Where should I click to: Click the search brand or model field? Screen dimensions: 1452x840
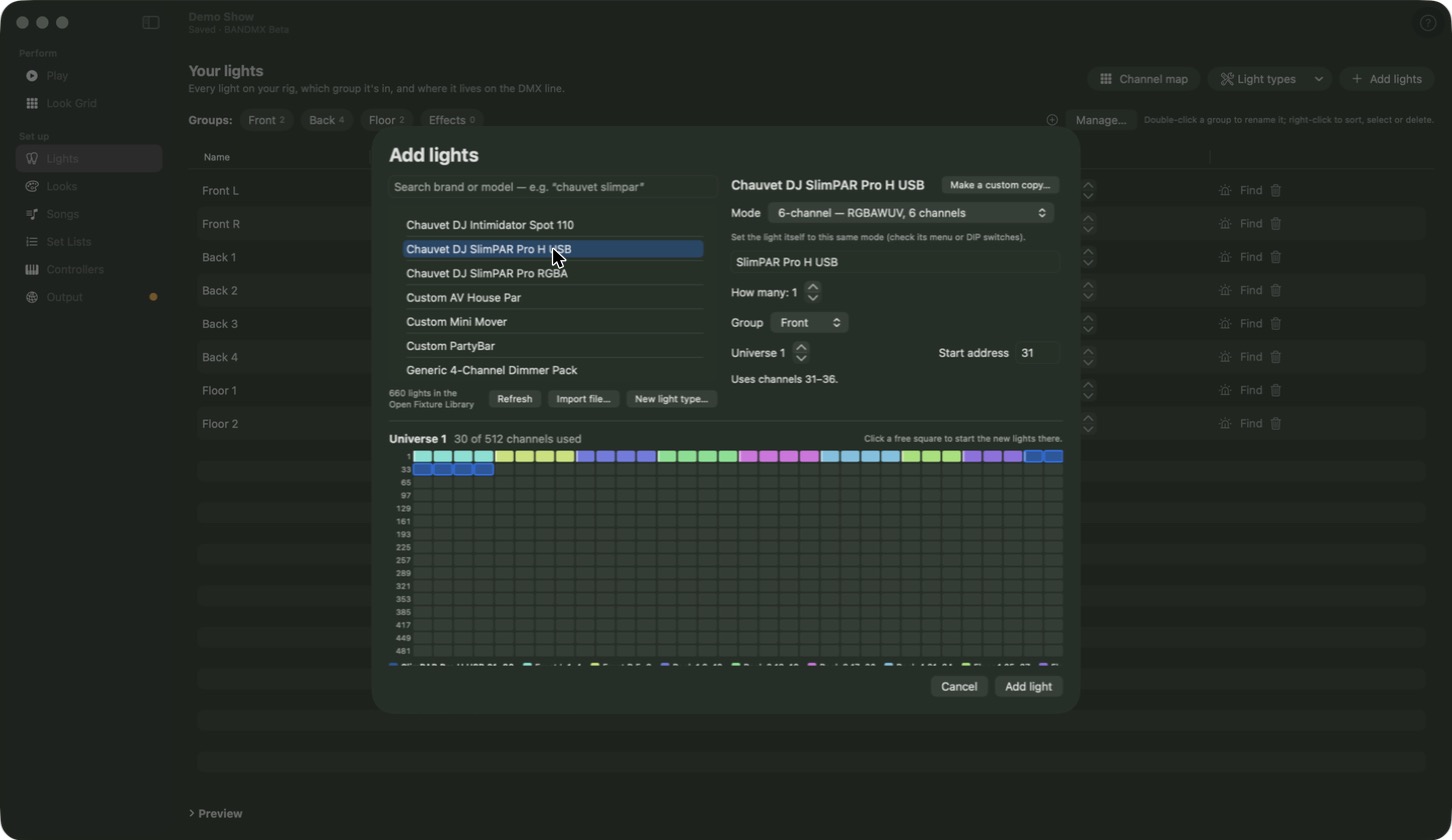tap(553, 187)
